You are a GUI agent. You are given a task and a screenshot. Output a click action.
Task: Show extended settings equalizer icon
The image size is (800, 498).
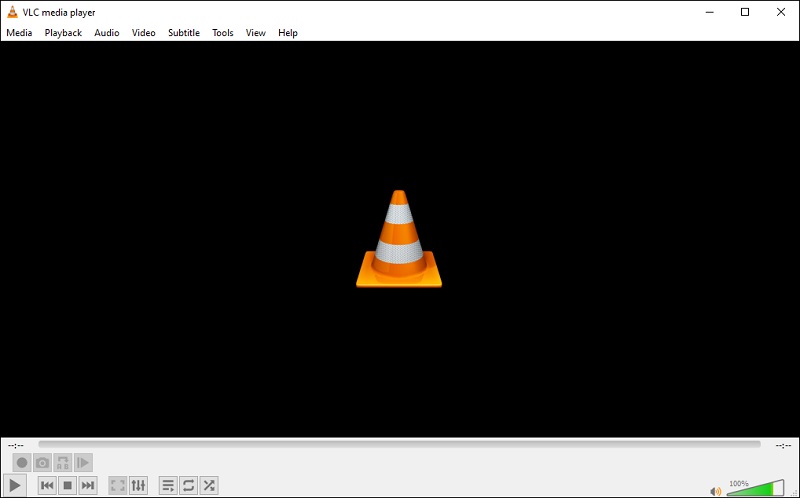pos(138,485)
